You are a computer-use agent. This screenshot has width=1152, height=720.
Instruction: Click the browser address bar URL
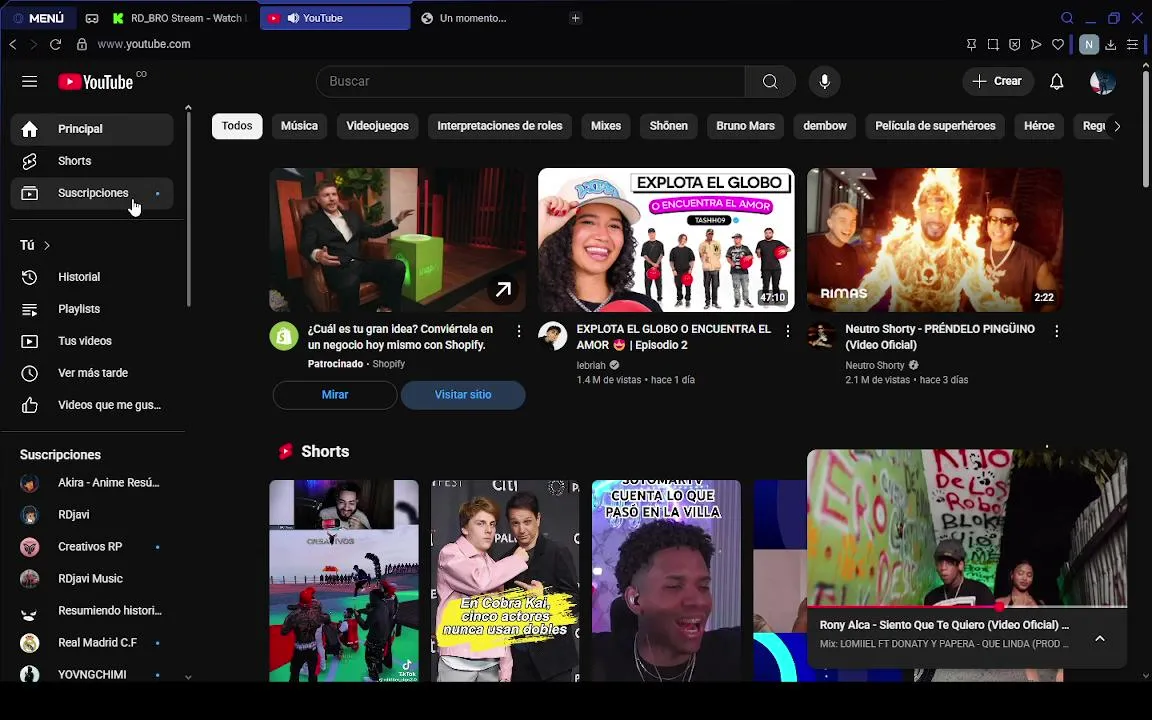(144, 44)
